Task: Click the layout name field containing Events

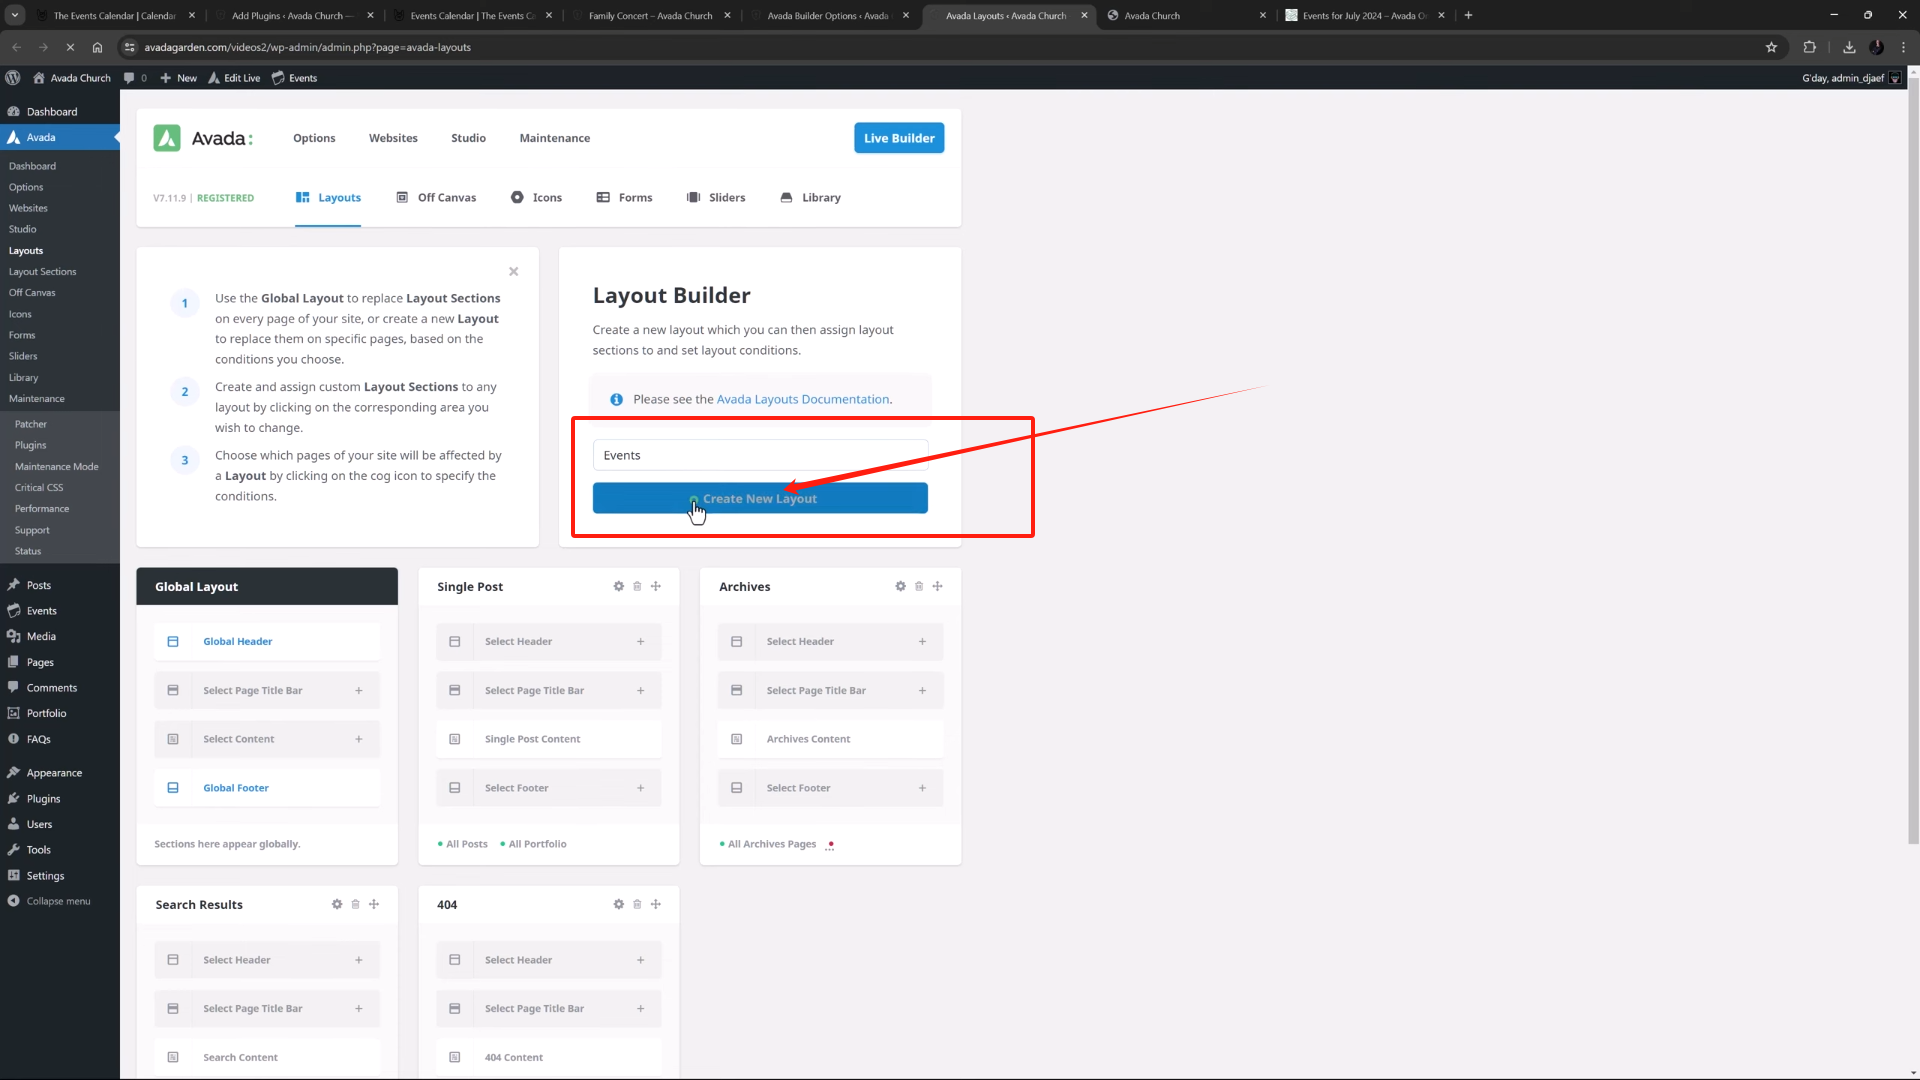Action: point(760,455)
